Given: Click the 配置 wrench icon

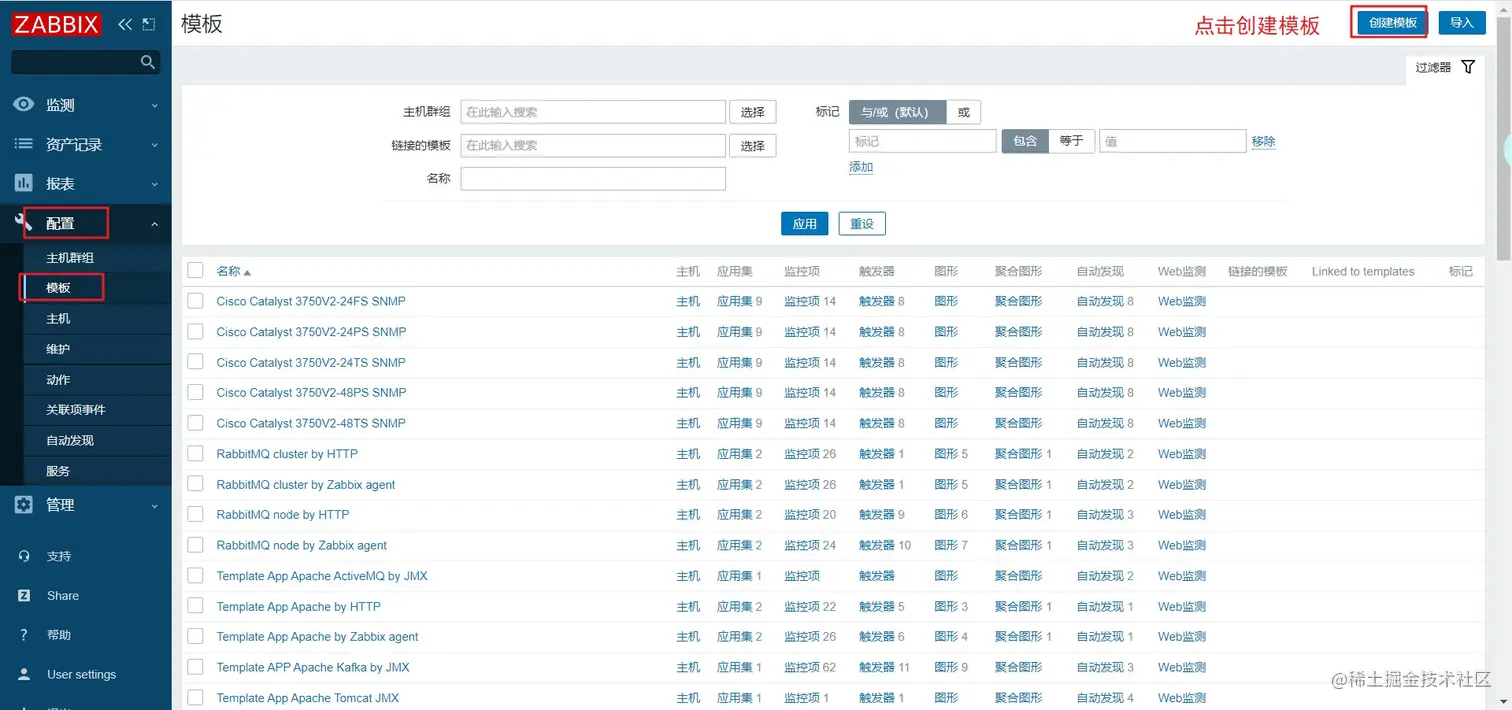Looking at the screenshot, I should [24, 223].
